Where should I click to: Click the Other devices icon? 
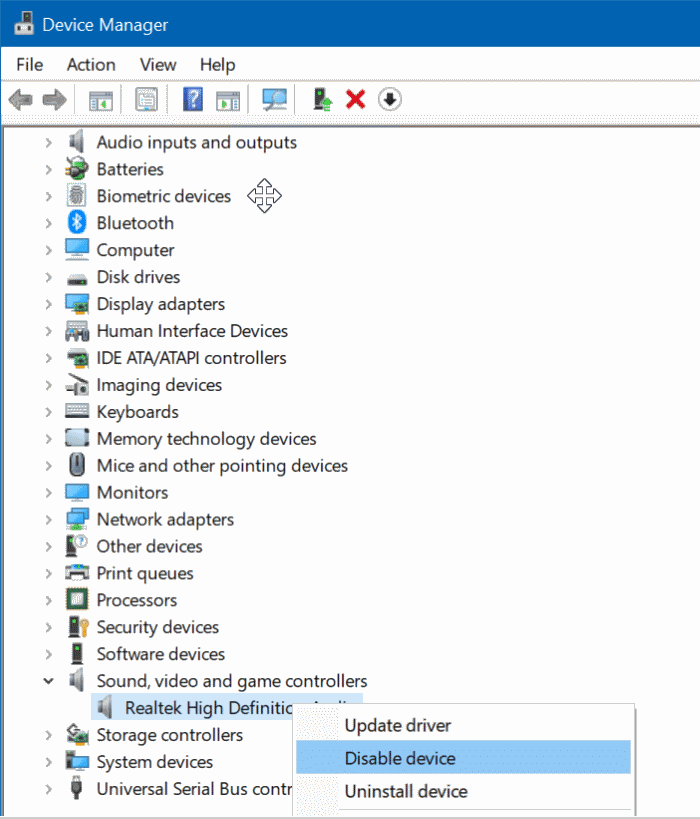point(76,546)
